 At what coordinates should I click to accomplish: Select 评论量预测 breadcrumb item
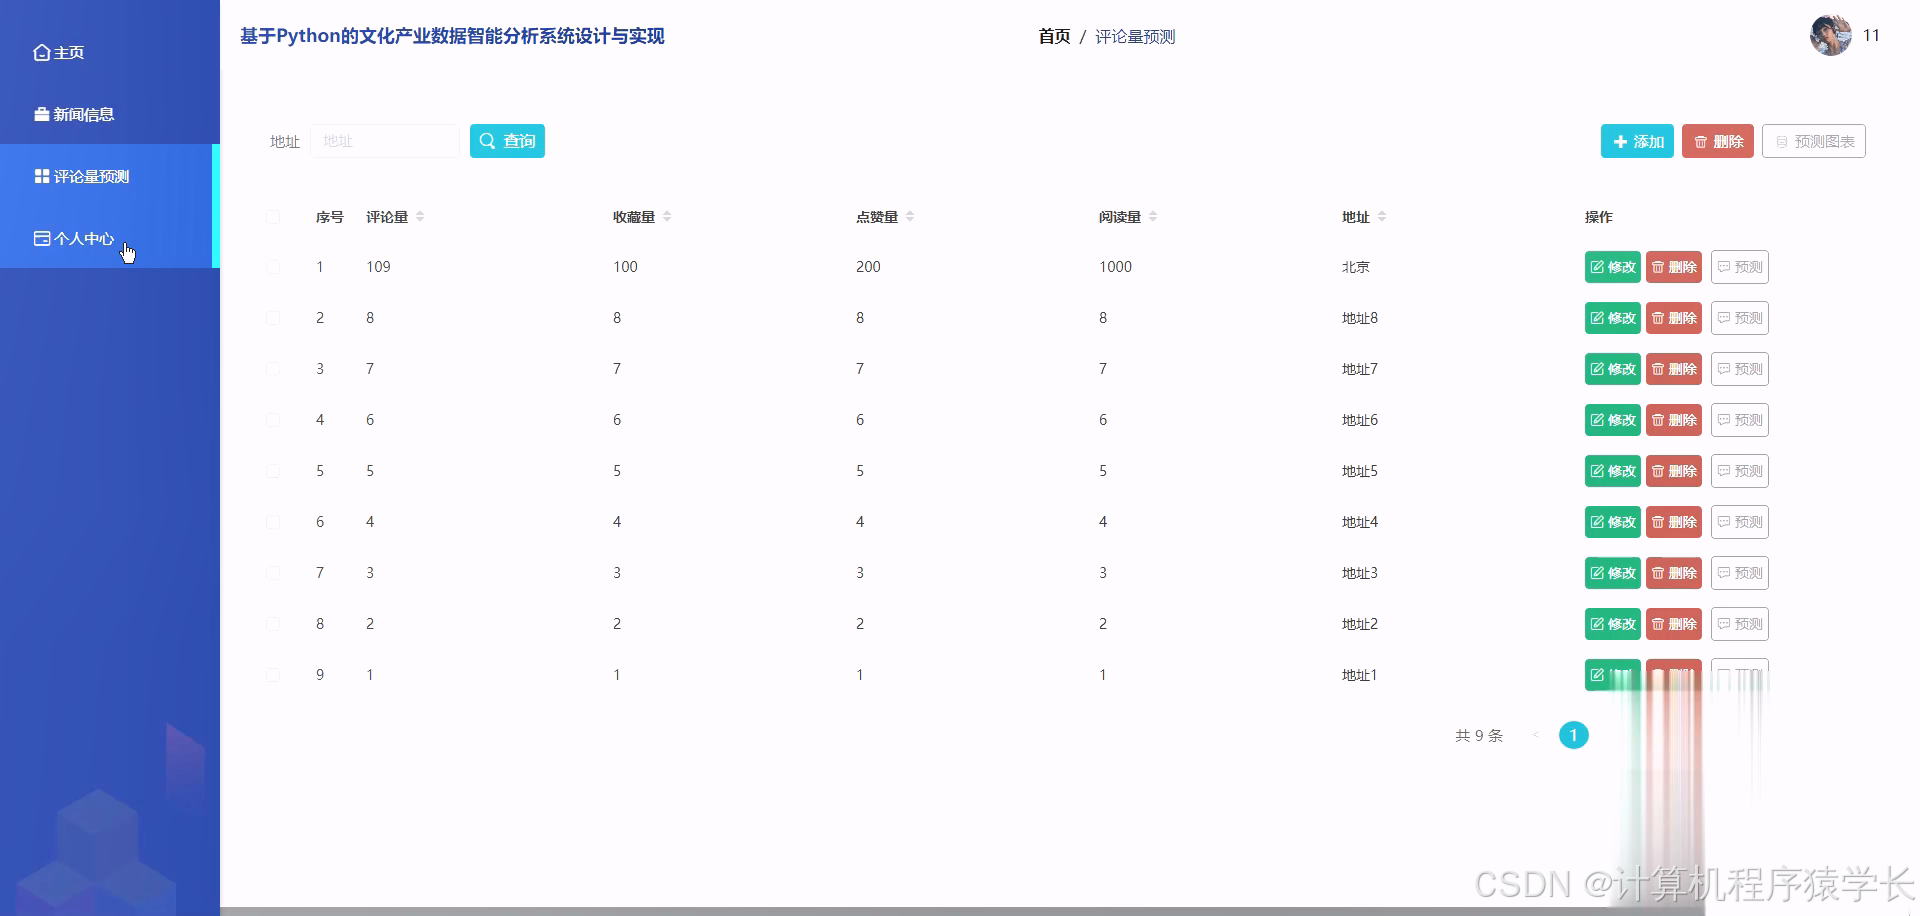coord(1135,36)
